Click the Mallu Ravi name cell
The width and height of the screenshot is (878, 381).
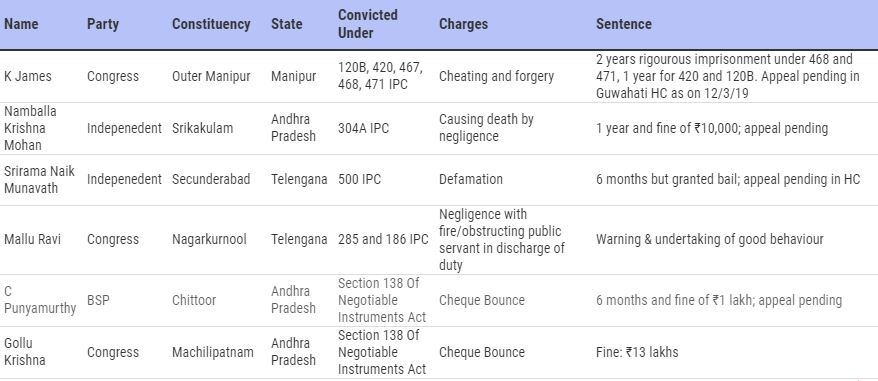coord(32,239)
